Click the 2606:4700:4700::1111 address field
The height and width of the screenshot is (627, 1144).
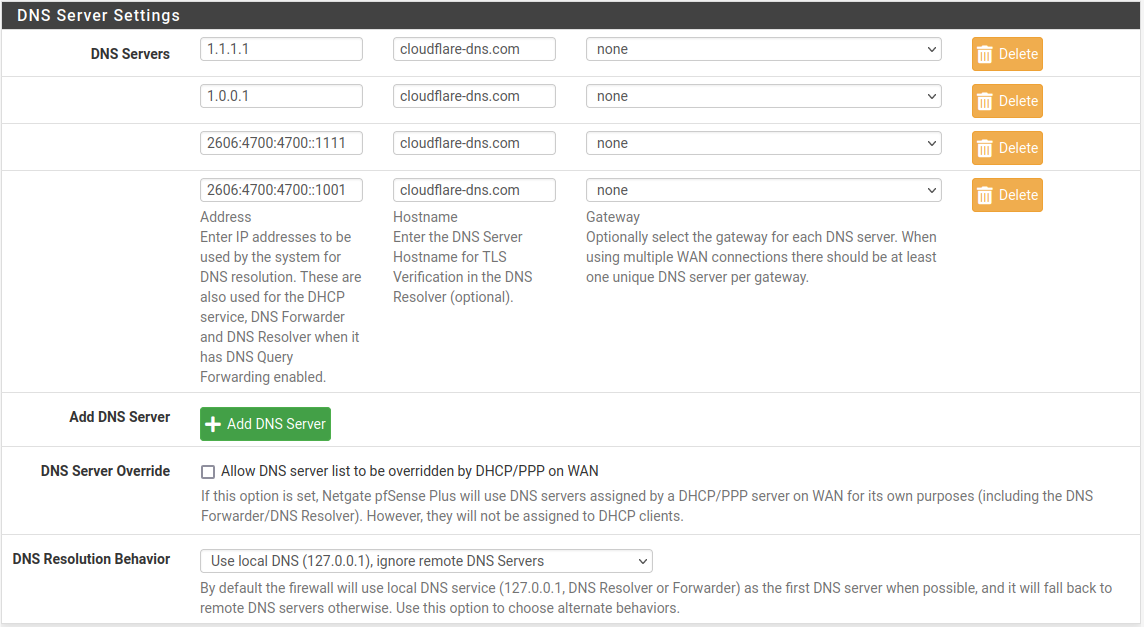(281, 143)
